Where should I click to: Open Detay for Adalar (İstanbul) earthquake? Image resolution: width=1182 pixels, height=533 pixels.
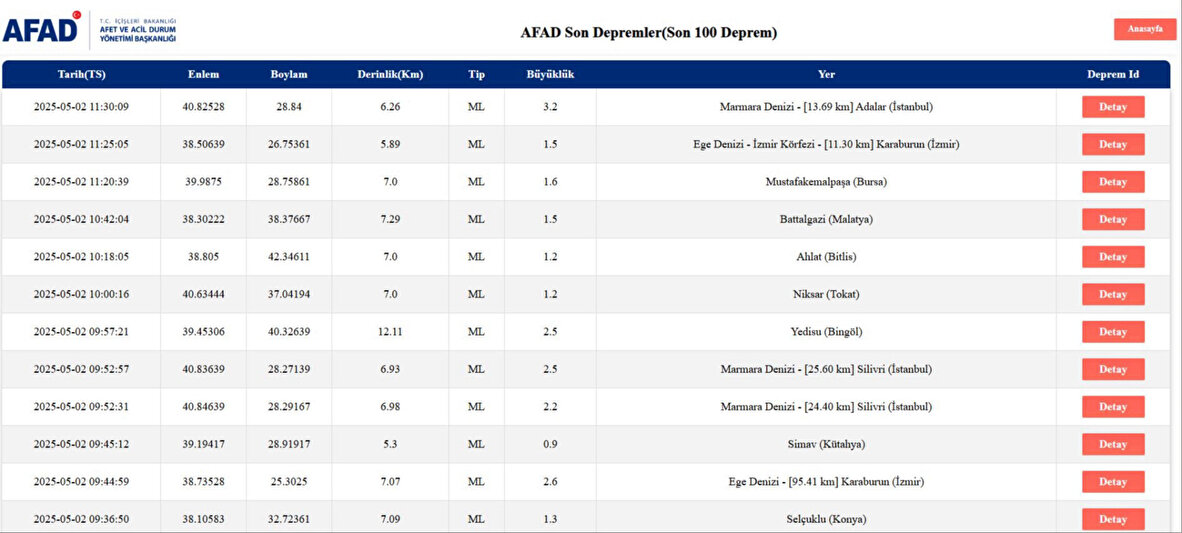(x=1113, y=107)
